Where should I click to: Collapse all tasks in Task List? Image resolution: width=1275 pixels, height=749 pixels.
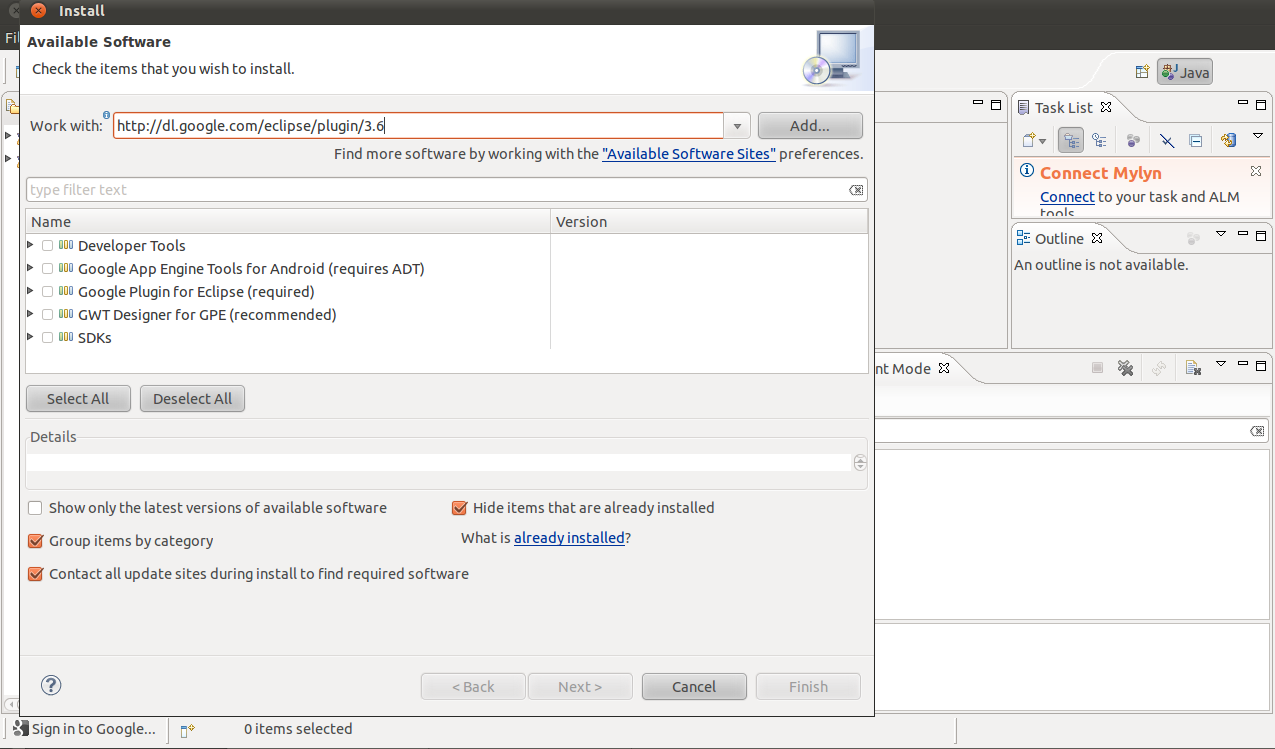tap(1195, 141)
